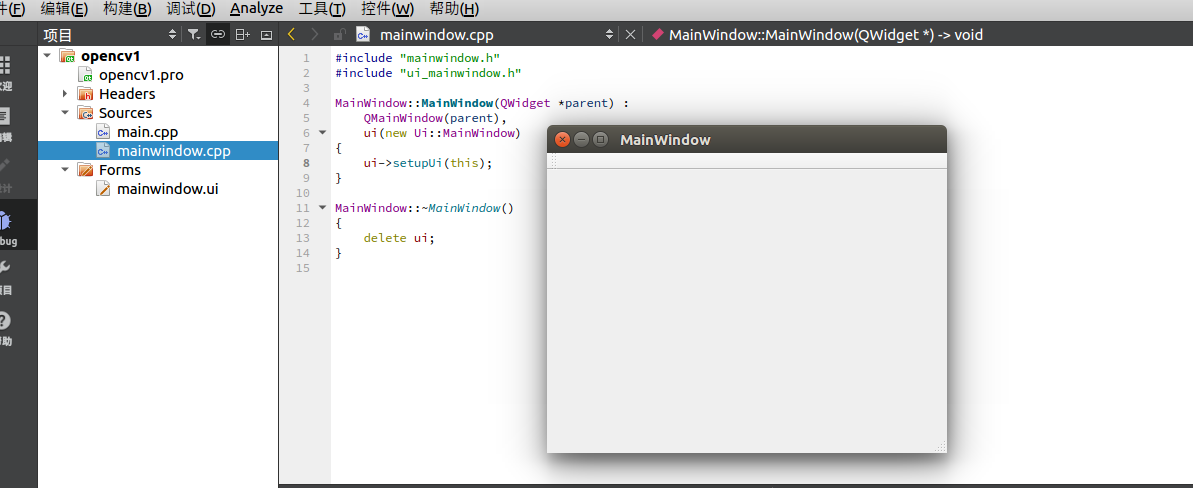The image size is (1193, 488).
Task: Maximize the MainWindow application window
Action: click(600, 139)
